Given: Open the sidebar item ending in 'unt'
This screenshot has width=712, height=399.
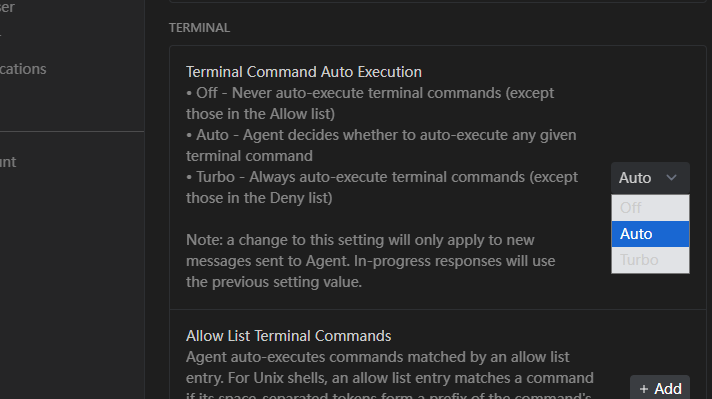Looking at the screenshot, I should click(8, 162).
